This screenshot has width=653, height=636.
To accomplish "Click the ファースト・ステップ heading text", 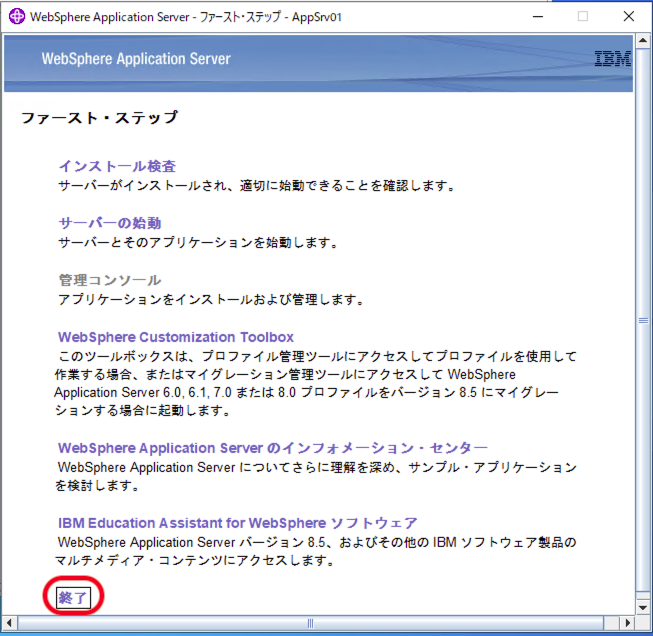I will [x=100, y=118].
